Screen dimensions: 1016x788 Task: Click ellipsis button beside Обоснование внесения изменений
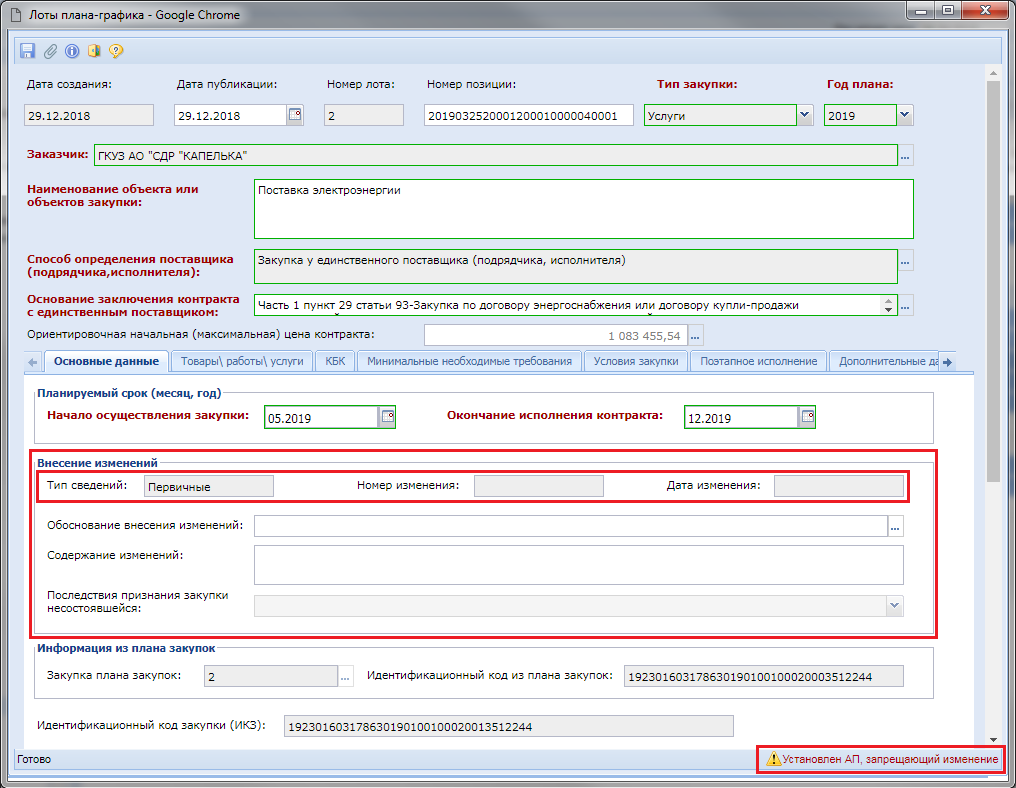click(896, 527)
